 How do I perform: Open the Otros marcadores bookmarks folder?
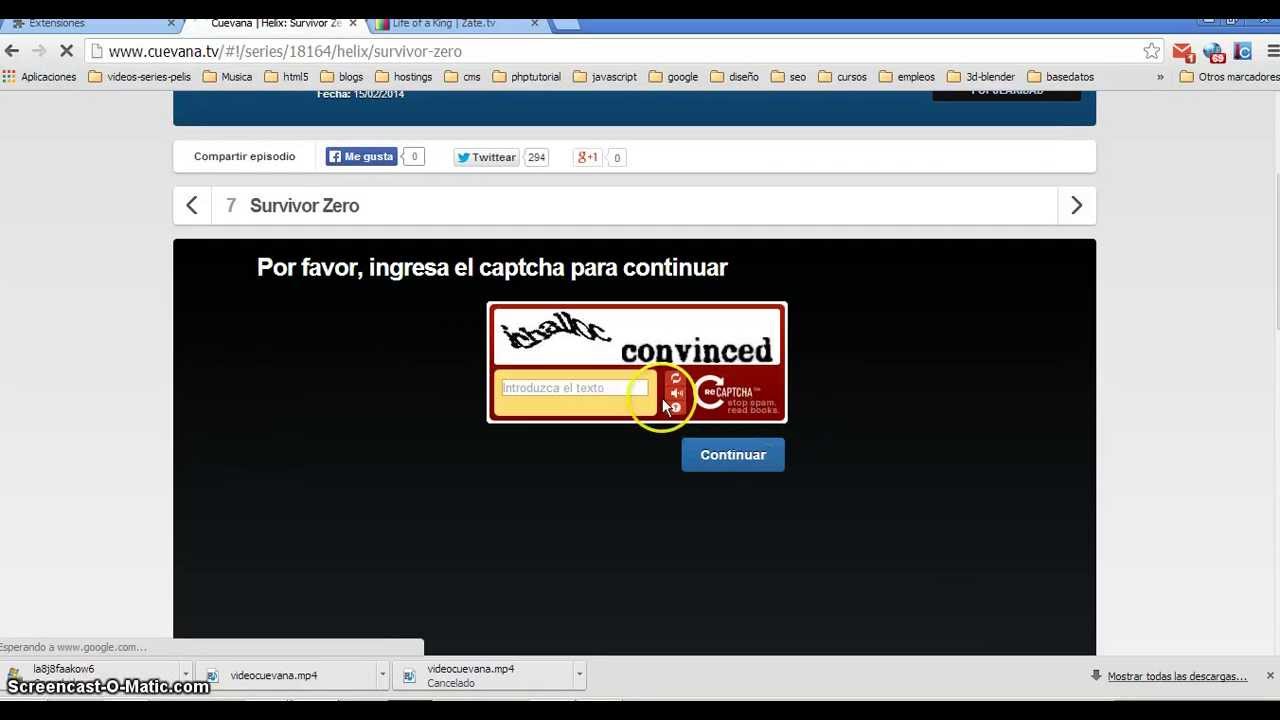point(1229,77)
